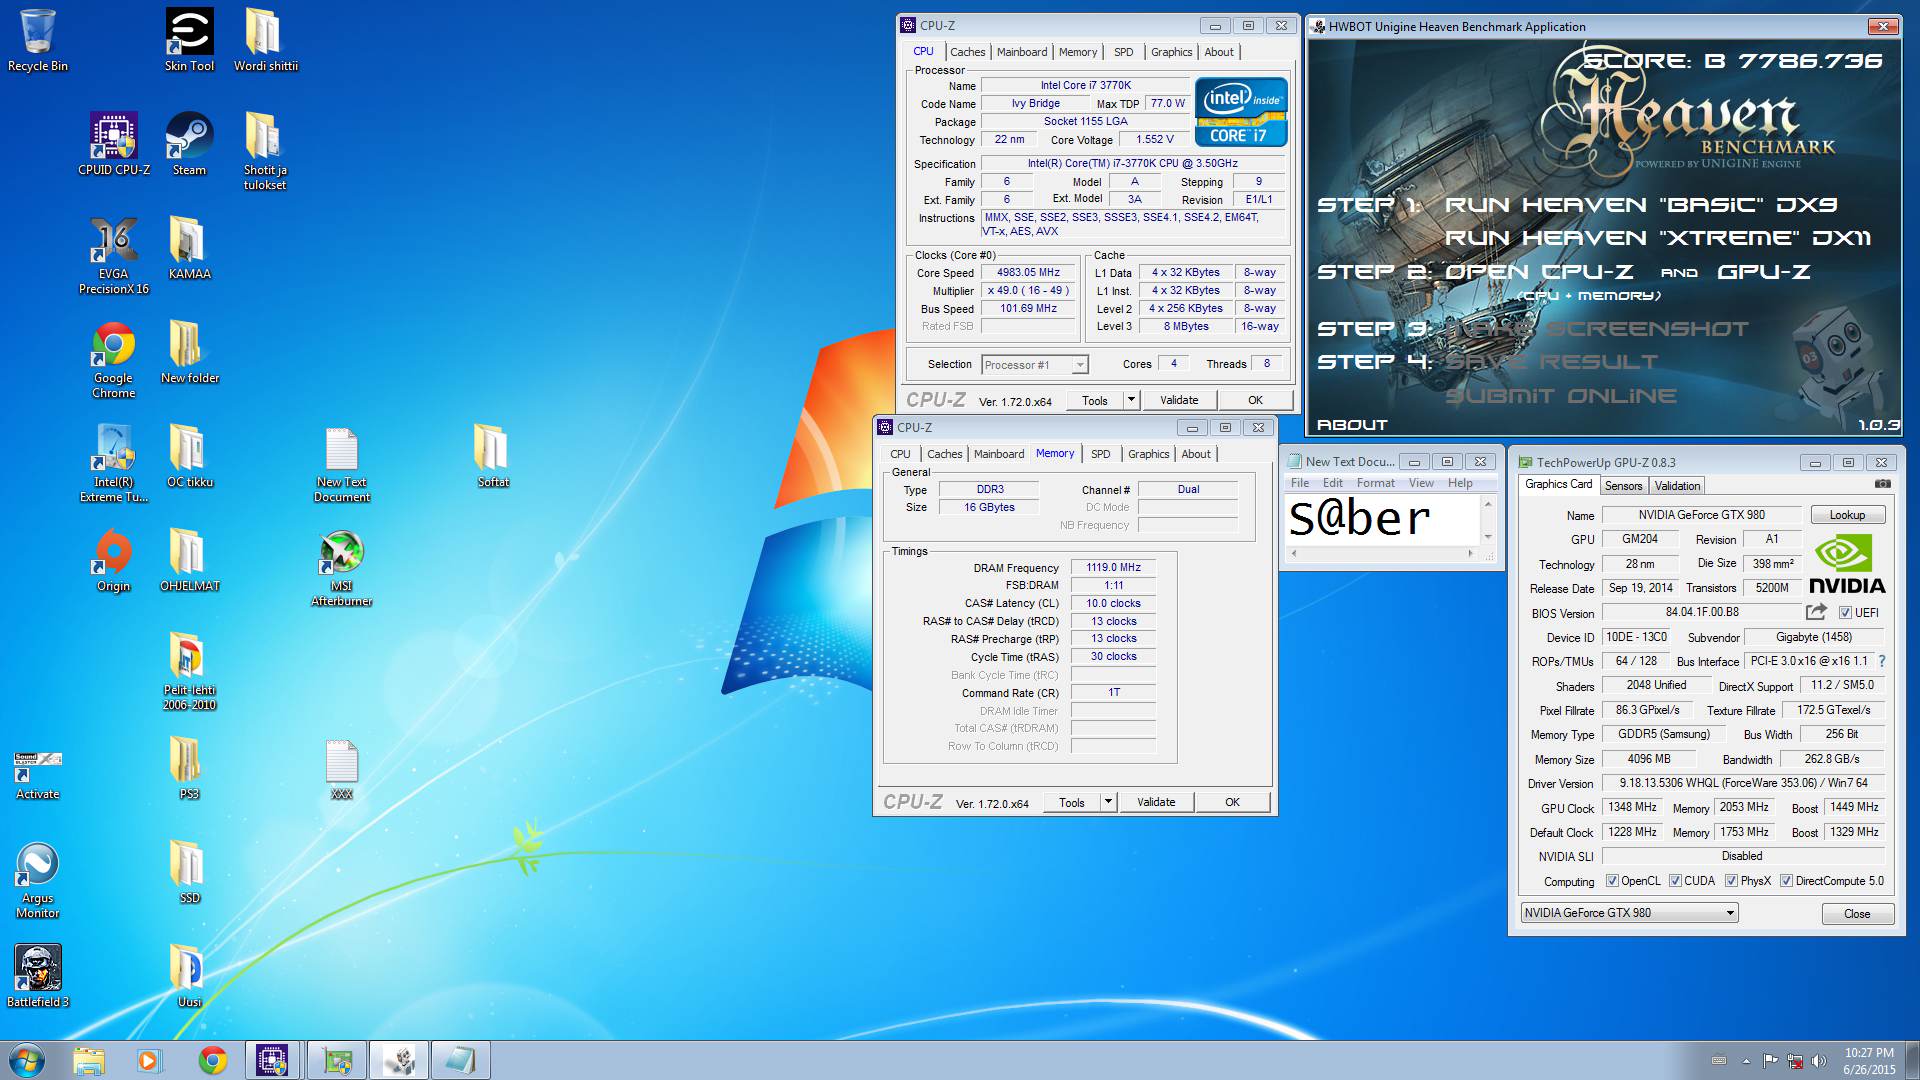Screen dimensions: 1920x1080
Task: Click the Tools button in top CPU-Z window
Action: click(1094, 400)
